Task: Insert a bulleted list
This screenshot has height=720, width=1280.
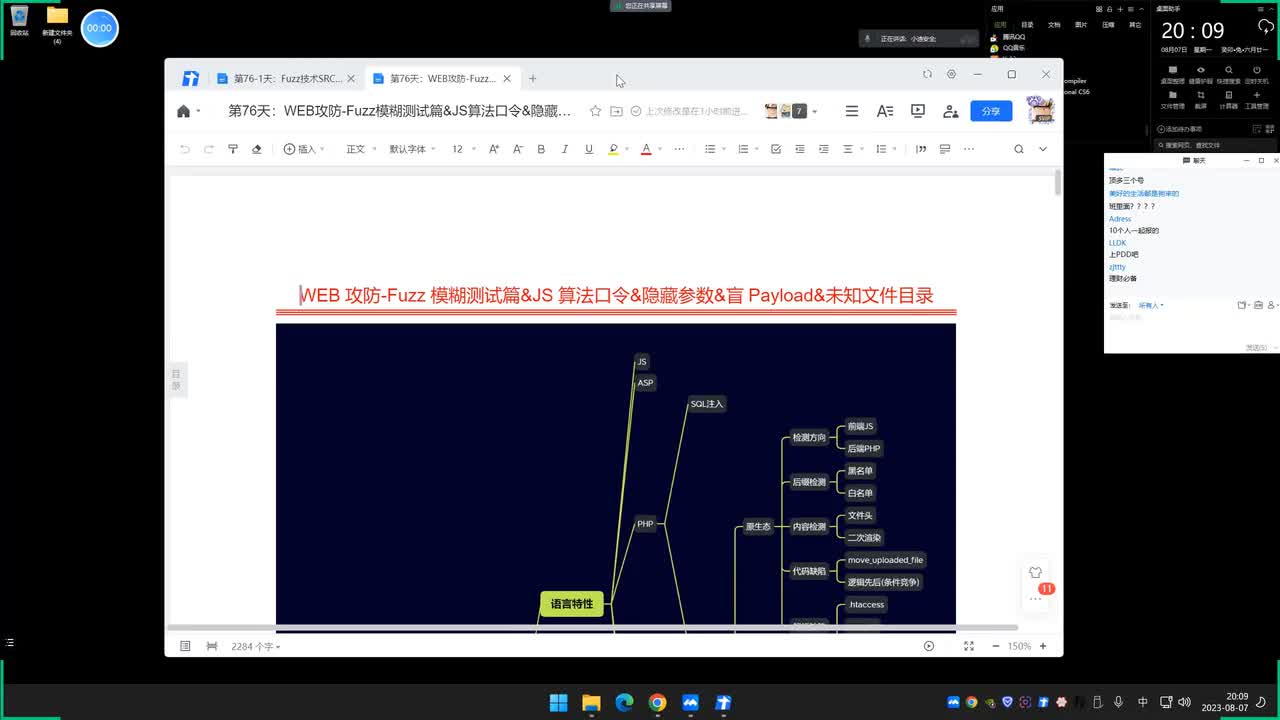Action: (710, 149)
